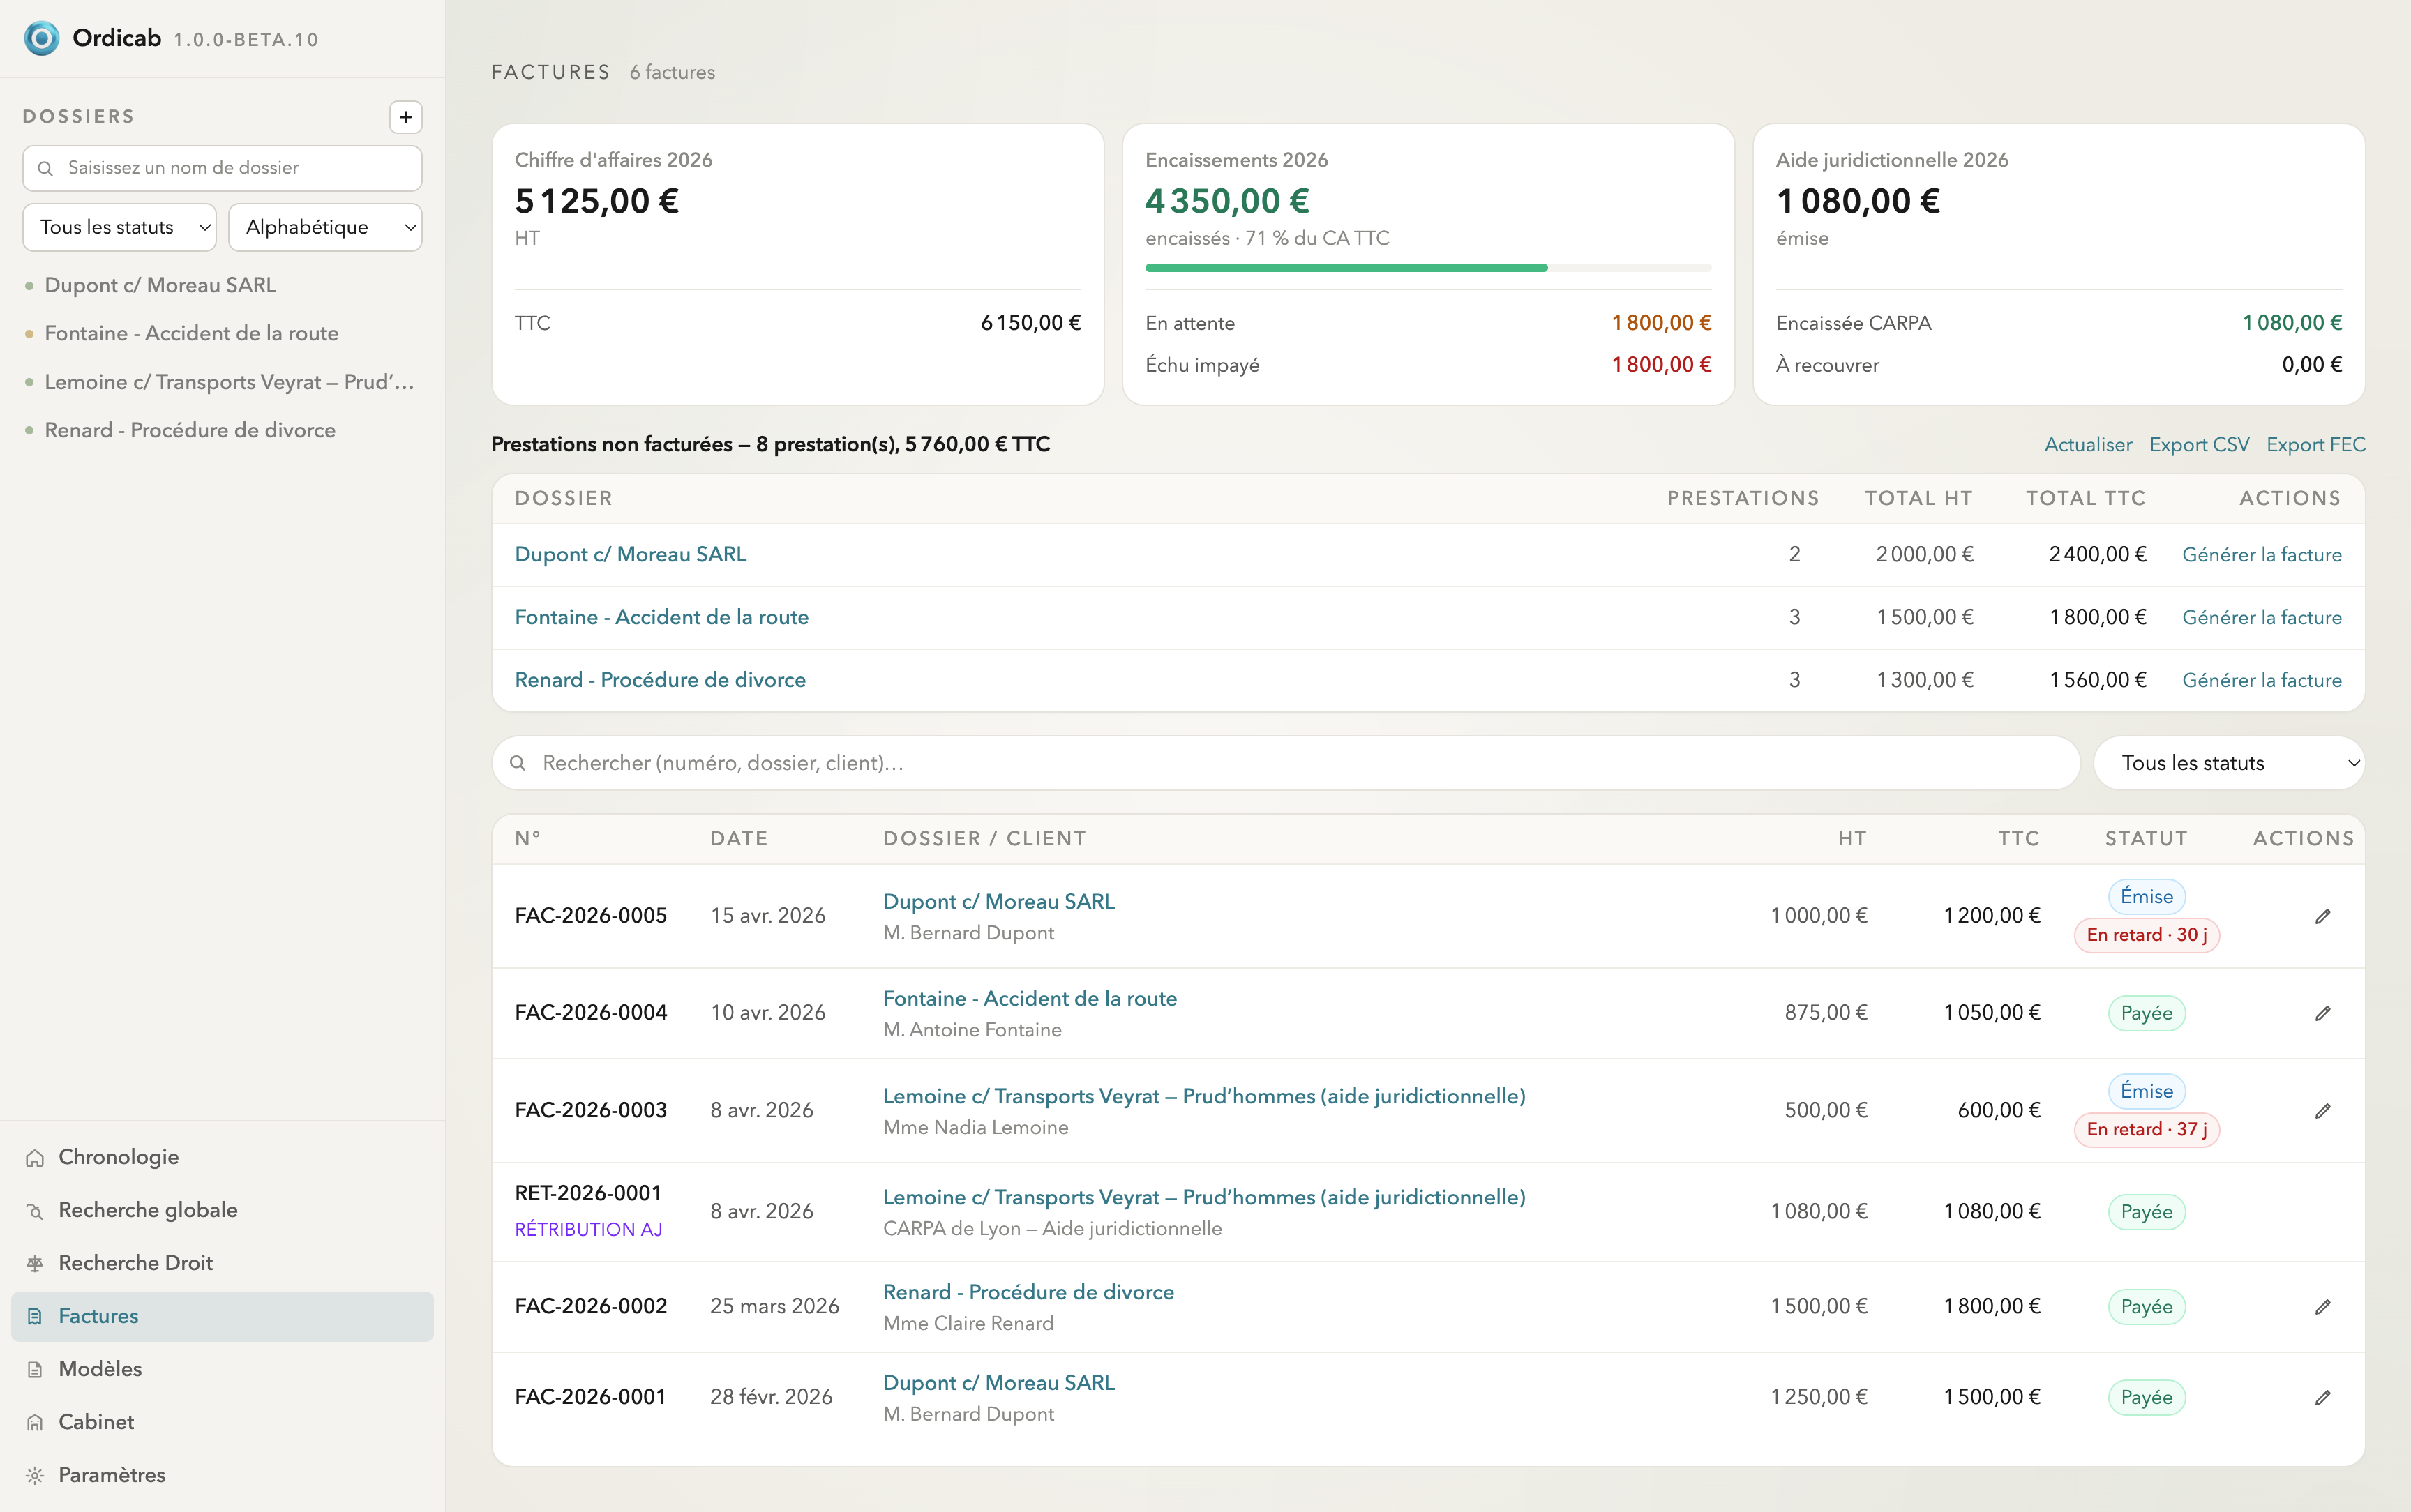Click the Paramètres gear icon in sidebar
The height and width of the screenshot is (1512, 2411).
click(x=35, y=1475)
